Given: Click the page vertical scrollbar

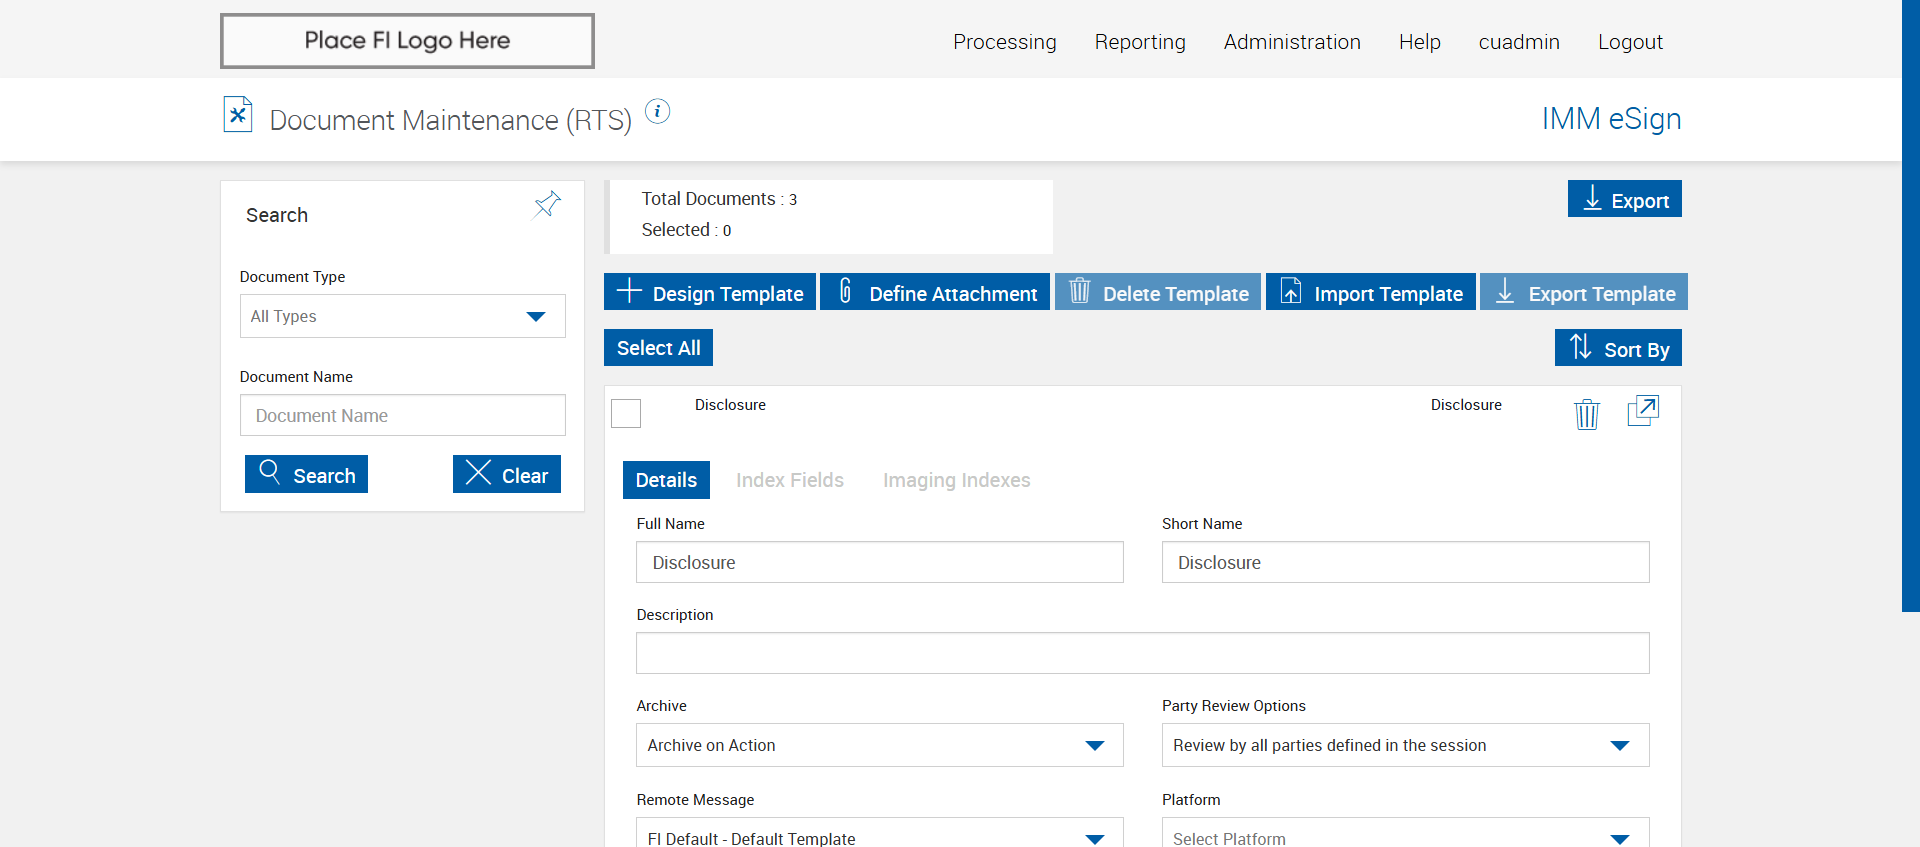Looking at the screenshot, I should 1910,300.
